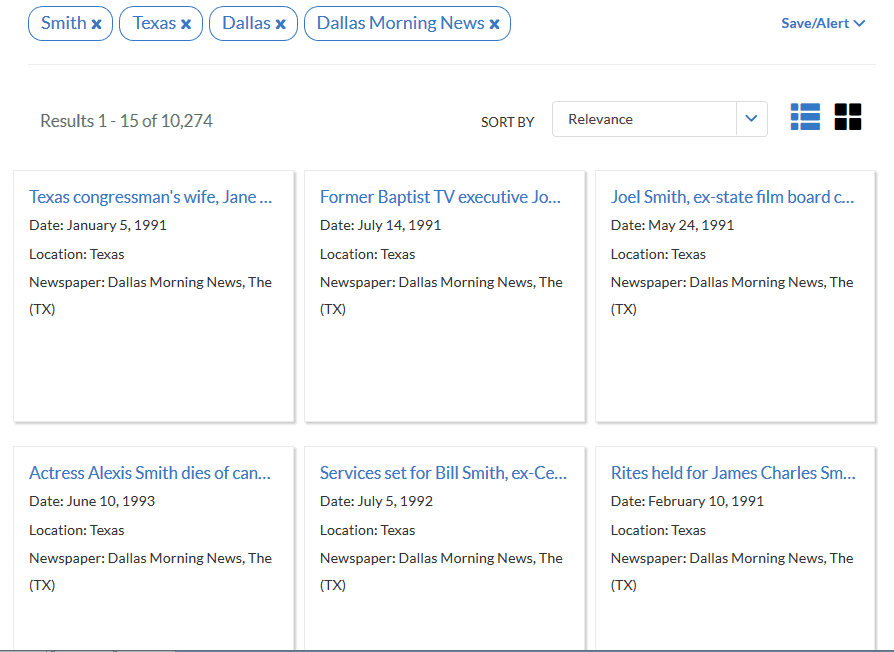Image resolution: width=894 pixels, height=652 pixels.
Task: Open Joel Smith ex-state film board article
Action: point(732,197)
